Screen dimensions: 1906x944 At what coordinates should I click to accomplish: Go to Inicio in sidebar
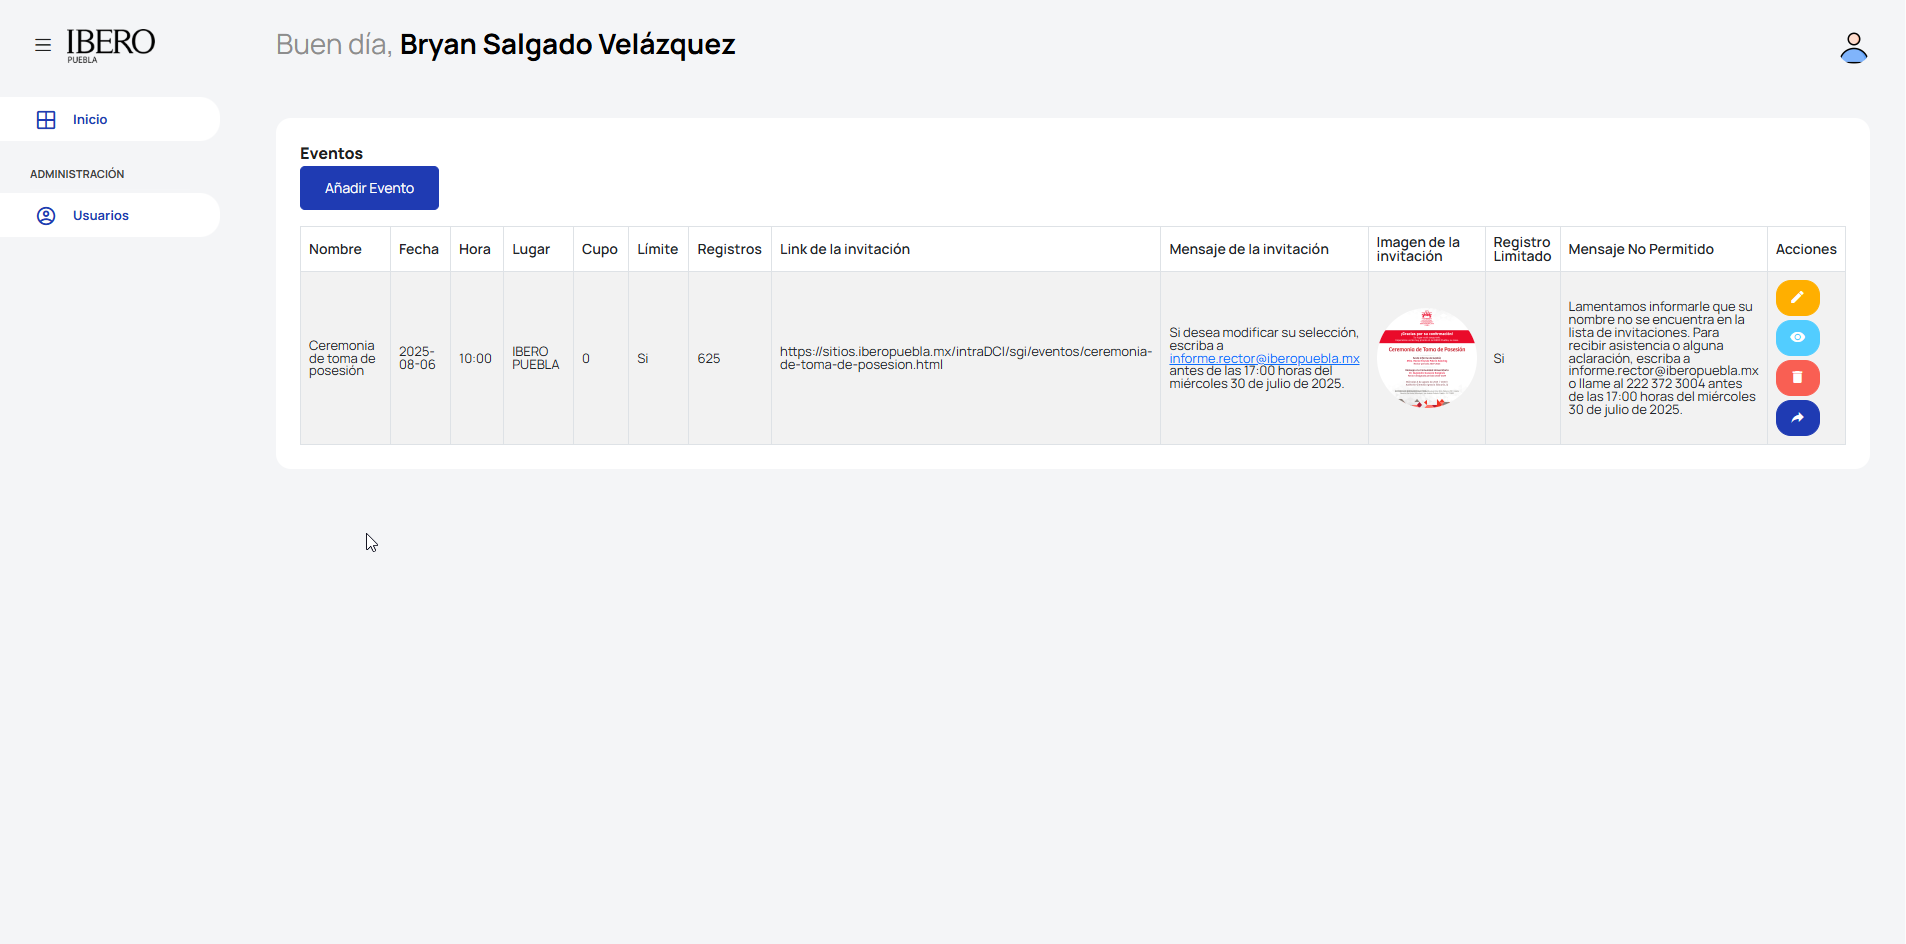tap(90, 120)
